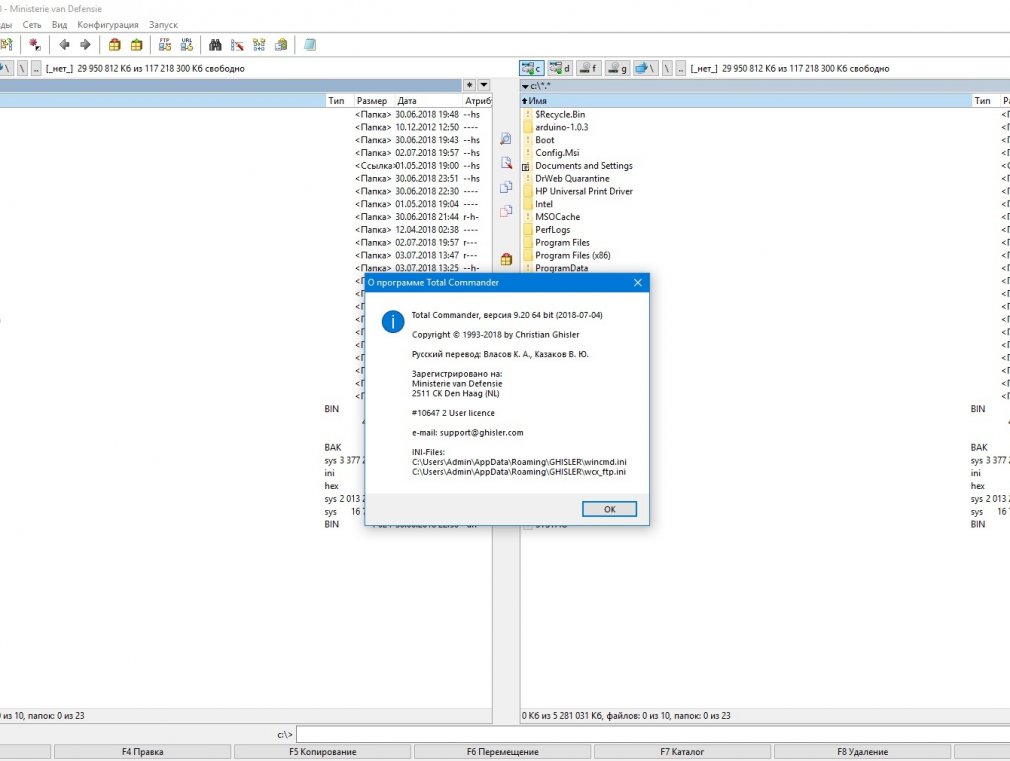This screenshot has height=761, width=1010.
Task: Select the HP Universal Print Driver folder
Action: [584, 191]
